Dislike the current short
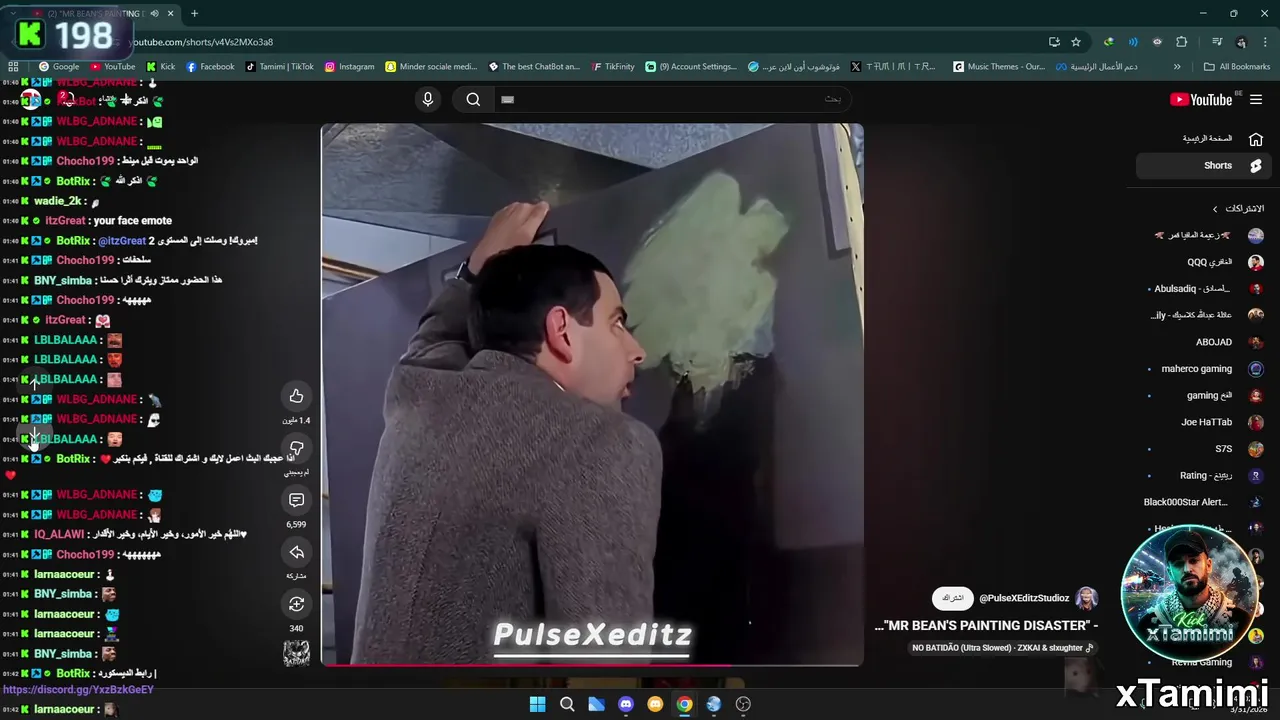 [296, 448]
